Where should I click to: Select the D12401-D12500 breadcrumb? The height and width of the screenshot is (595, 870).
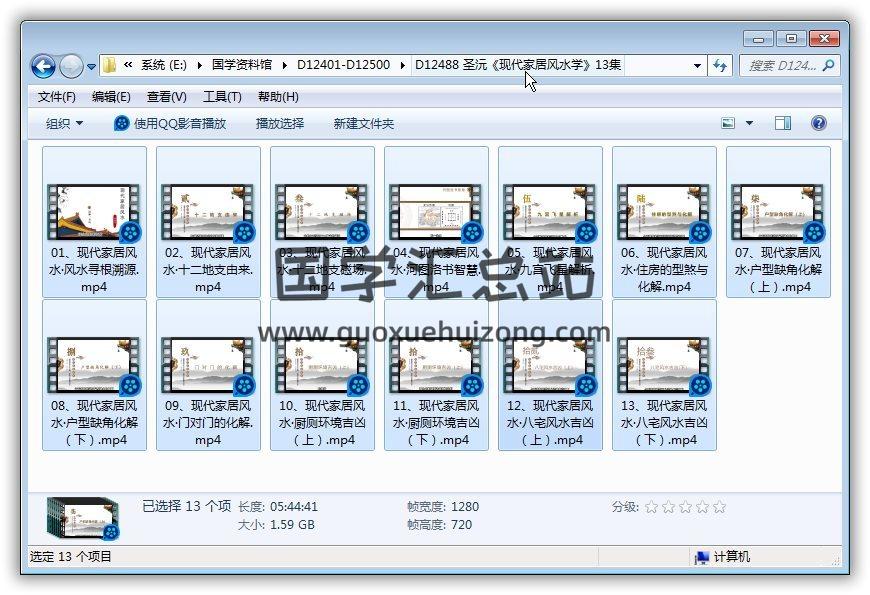click(343, 65)
